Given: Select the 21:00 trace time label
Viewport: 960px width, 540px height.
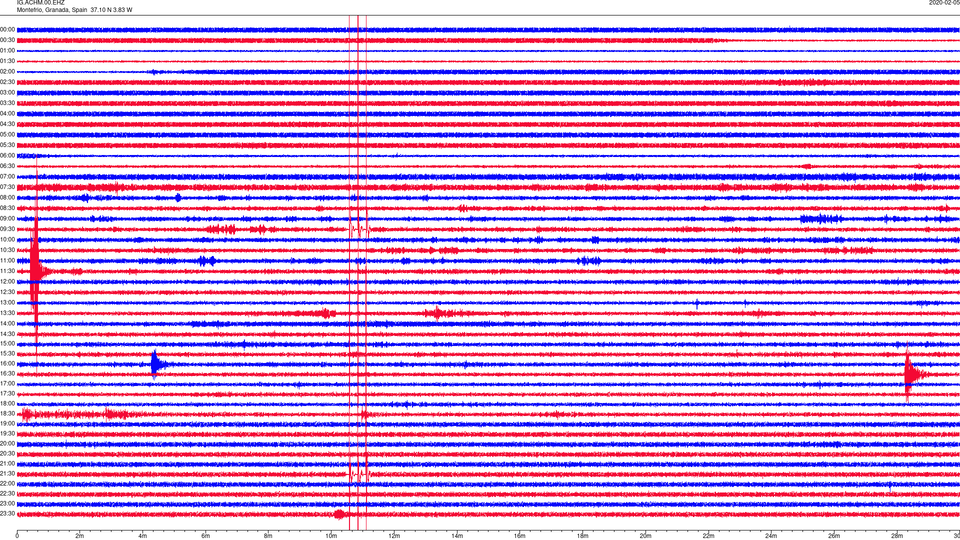Looking at the screenshot, I should tap(7, 463).
